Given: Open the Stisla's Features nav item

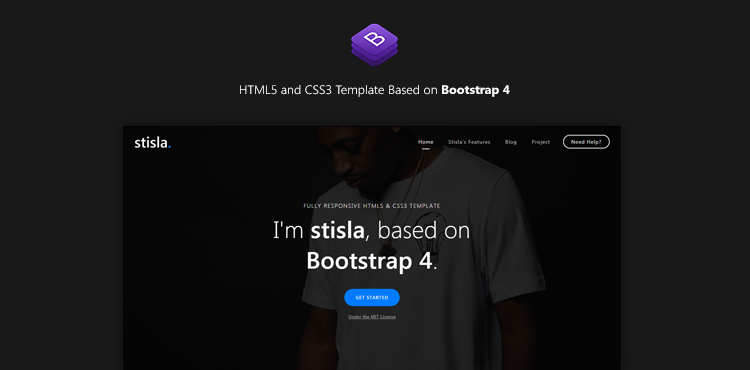Looking at the screenshot, I should point(469,142).
